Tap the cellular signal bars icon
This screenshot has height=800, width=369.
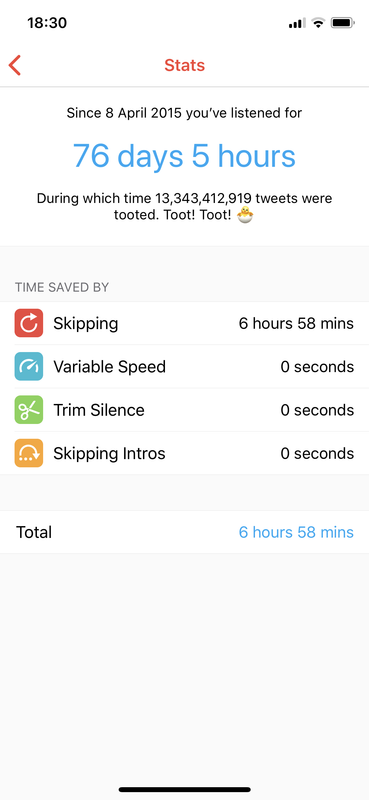[x=297, y=23]
